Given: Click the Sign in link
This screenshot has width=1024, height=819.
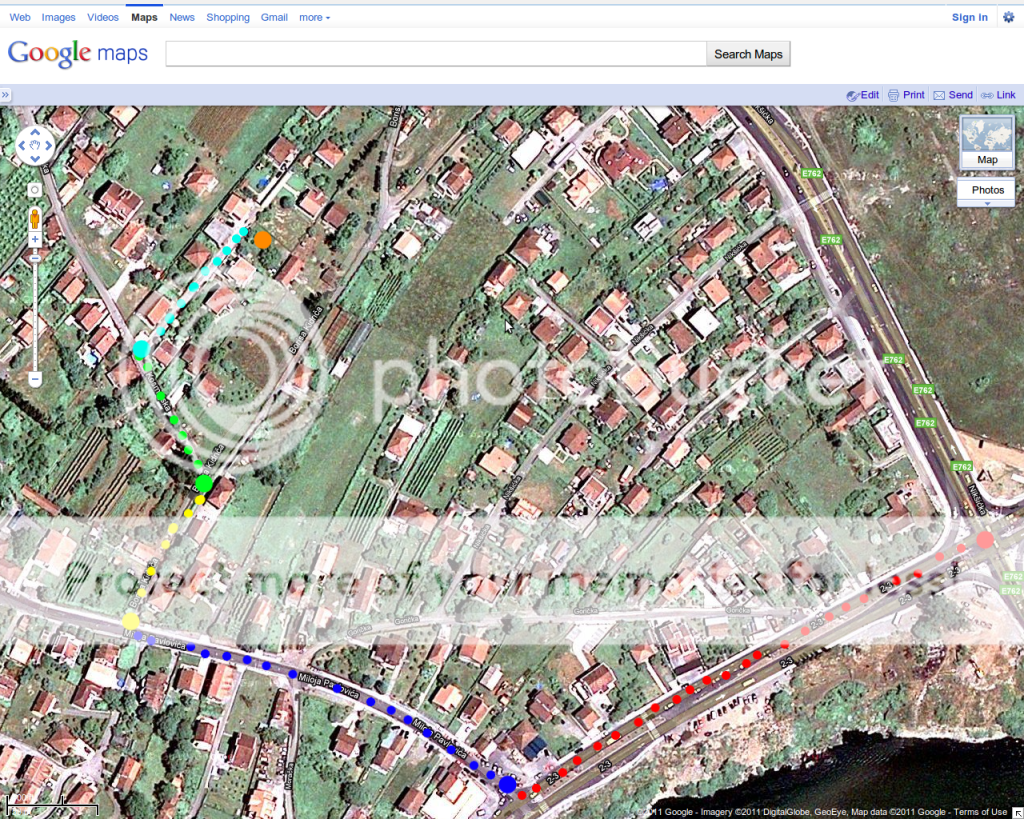Looking at the screenshot, I should [x=969, y=17].
